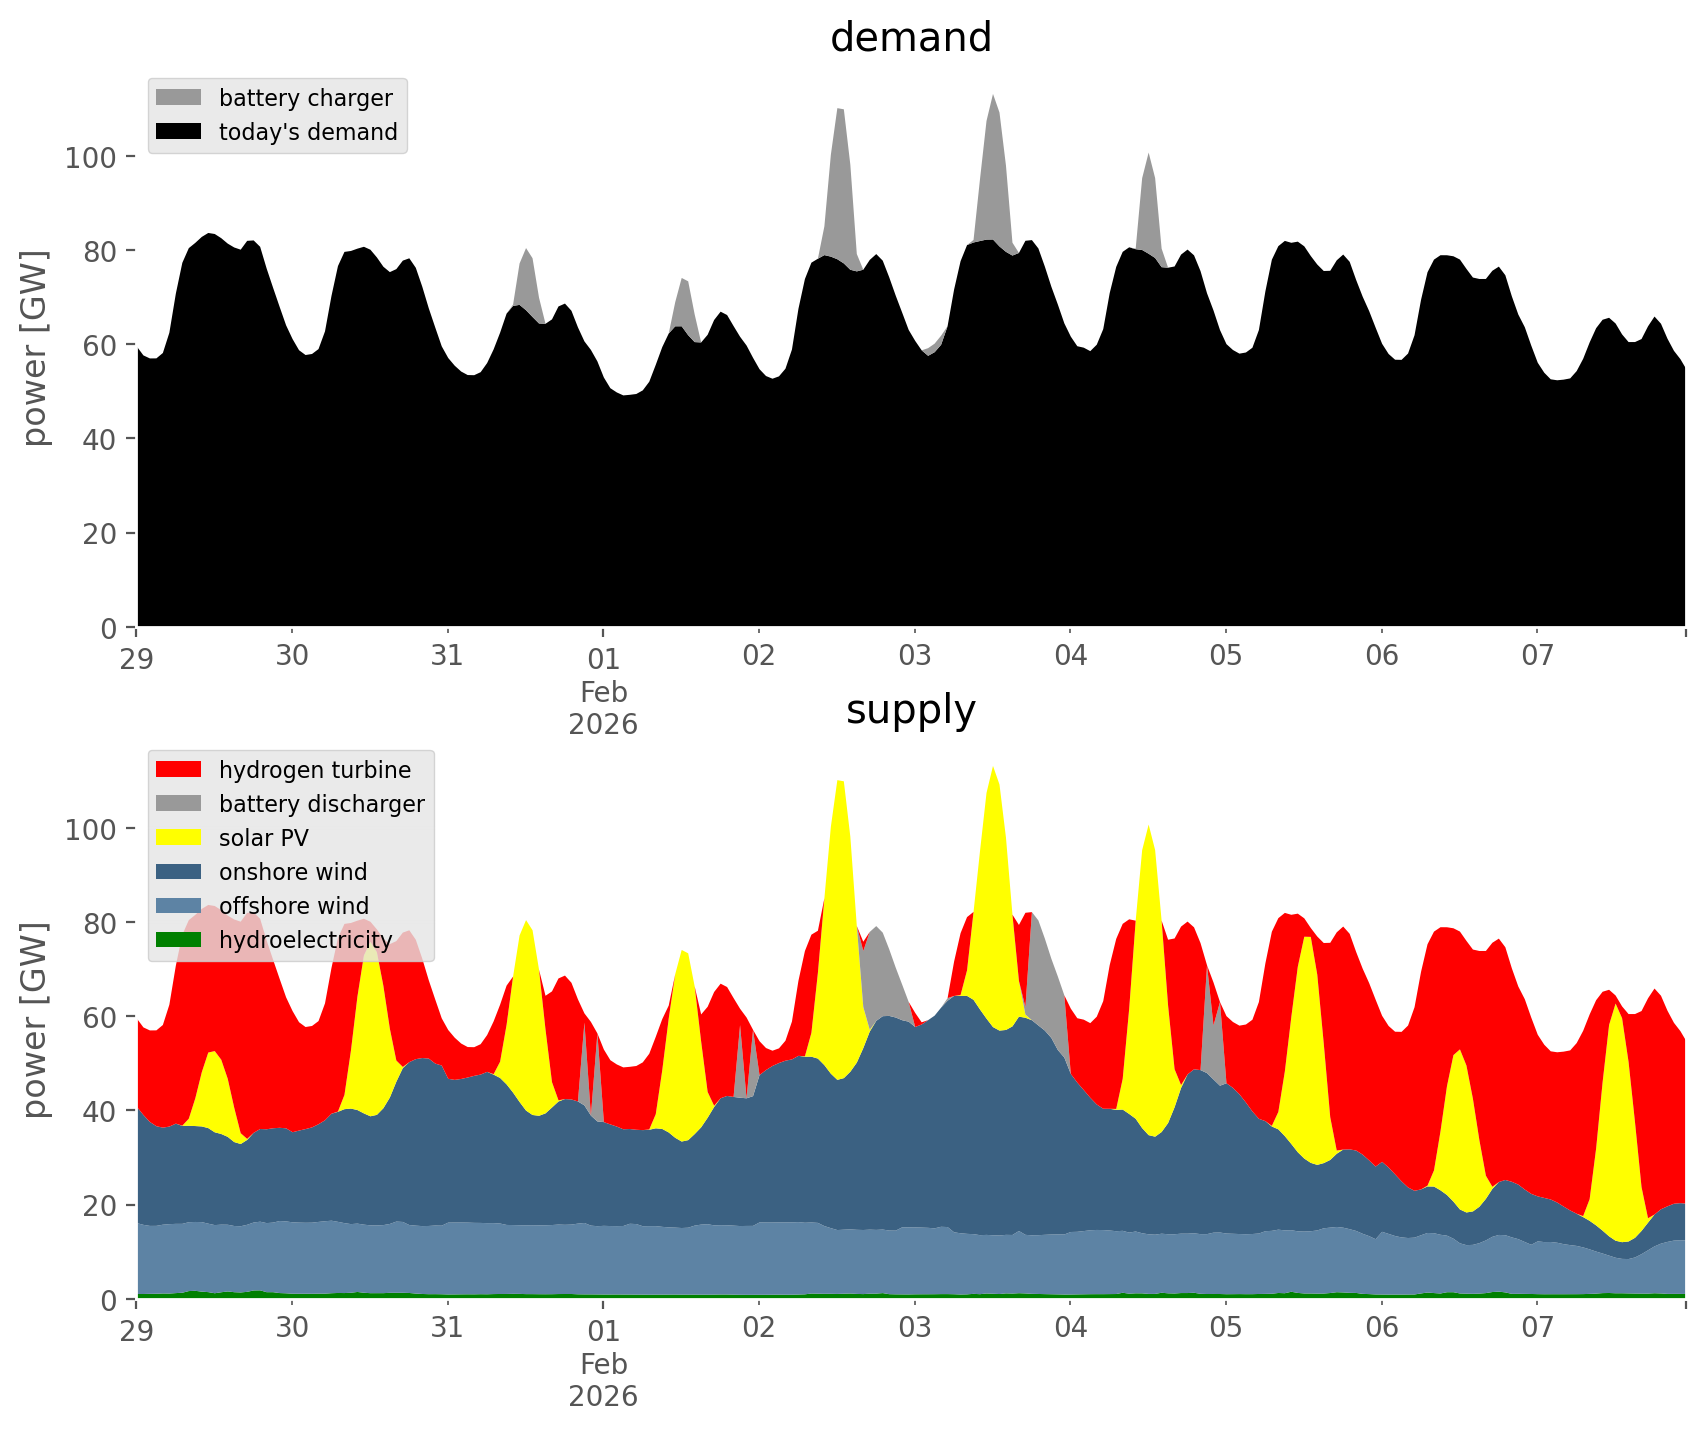The height and width of the screenshot is (1431, 1706).
Task: Click the 'solar PV' legend label
Action: [264, 838]
